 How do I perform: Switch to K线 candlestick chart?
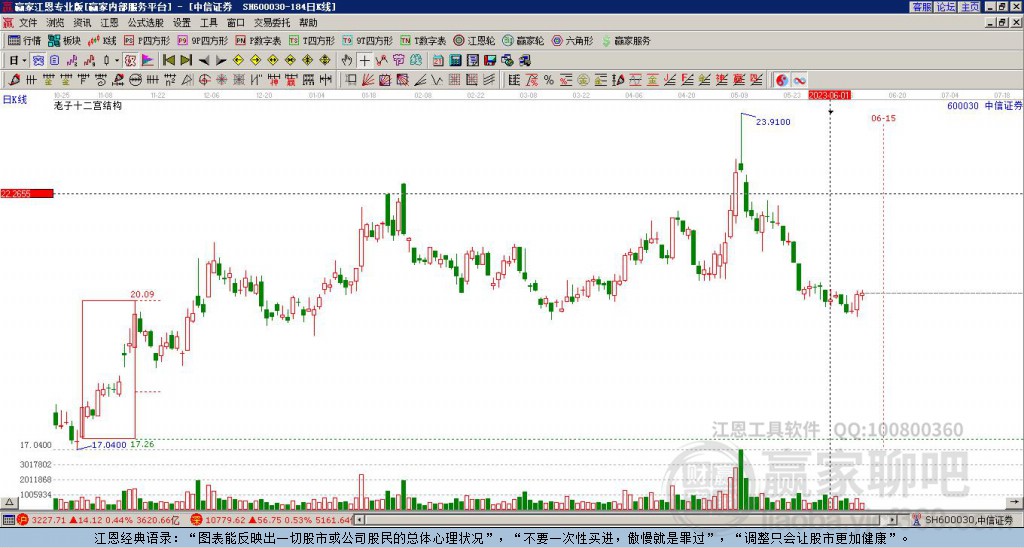102,40
